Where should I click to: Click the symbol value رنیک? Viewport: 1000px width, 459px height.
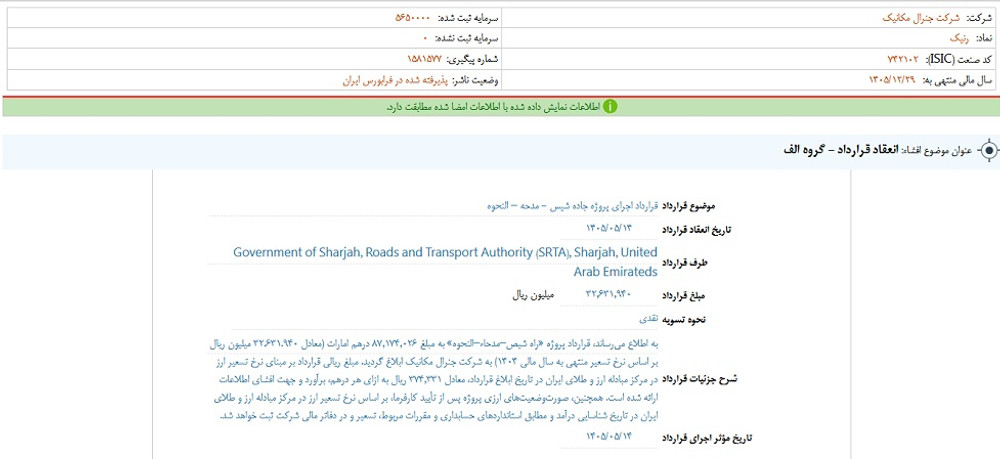point(958,39)
